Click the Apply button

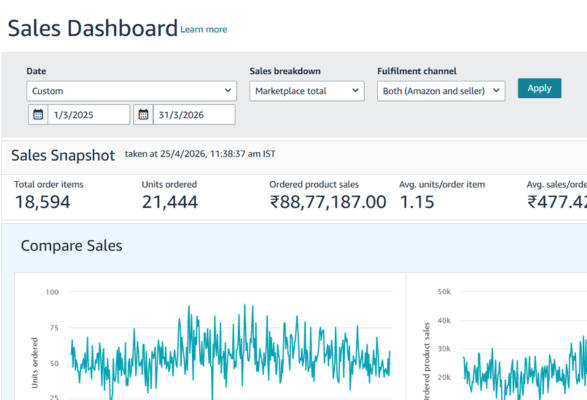click(x=539, y=88)
